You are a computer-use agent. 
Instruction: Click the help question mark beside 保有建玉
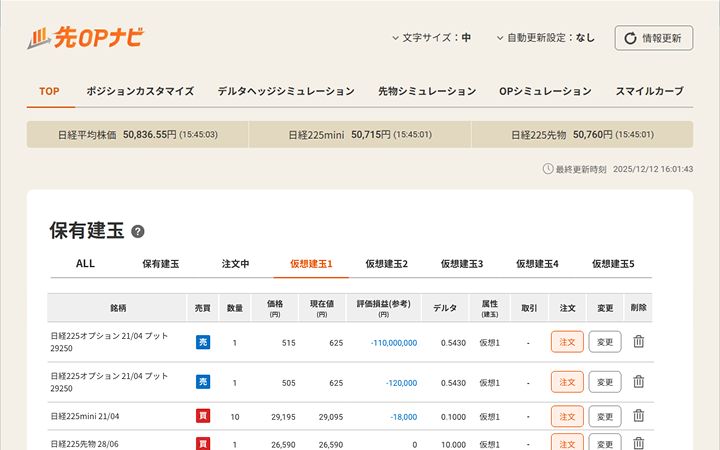tap(138, 232)
